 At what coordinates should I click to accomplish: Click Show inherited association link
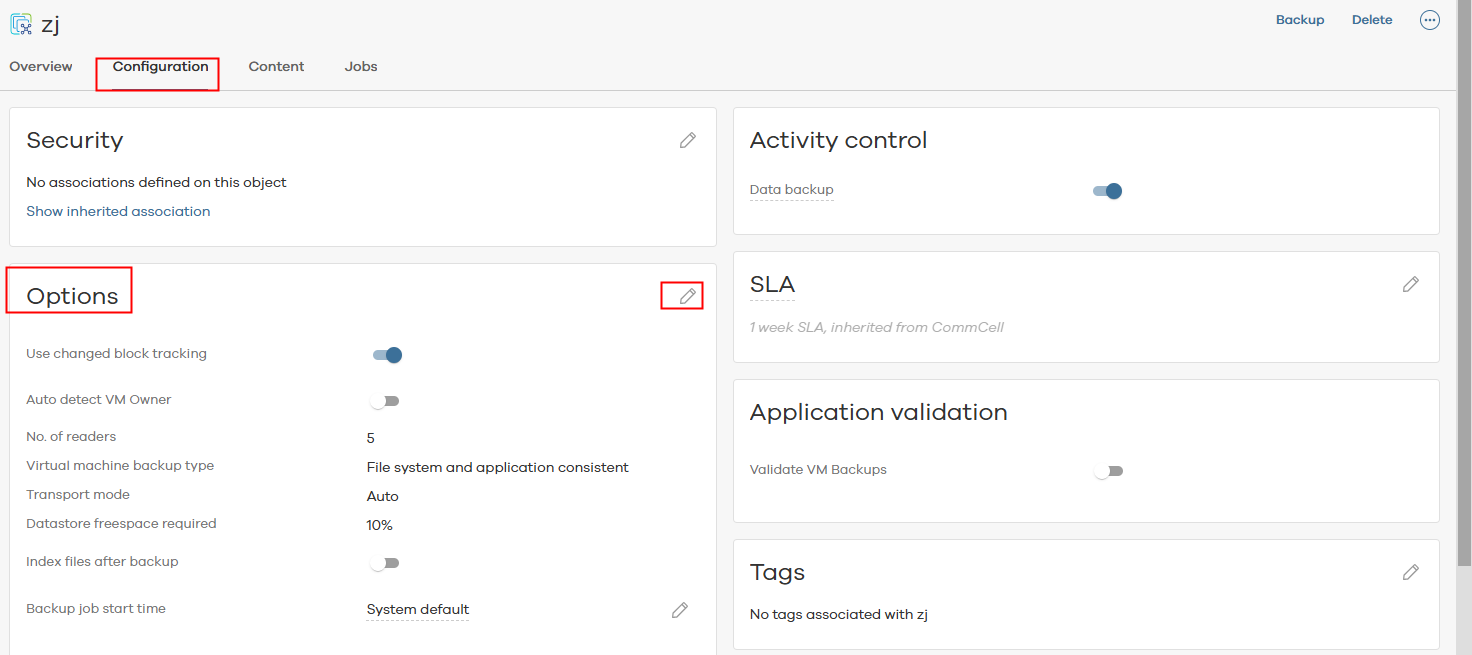point(118,212)
